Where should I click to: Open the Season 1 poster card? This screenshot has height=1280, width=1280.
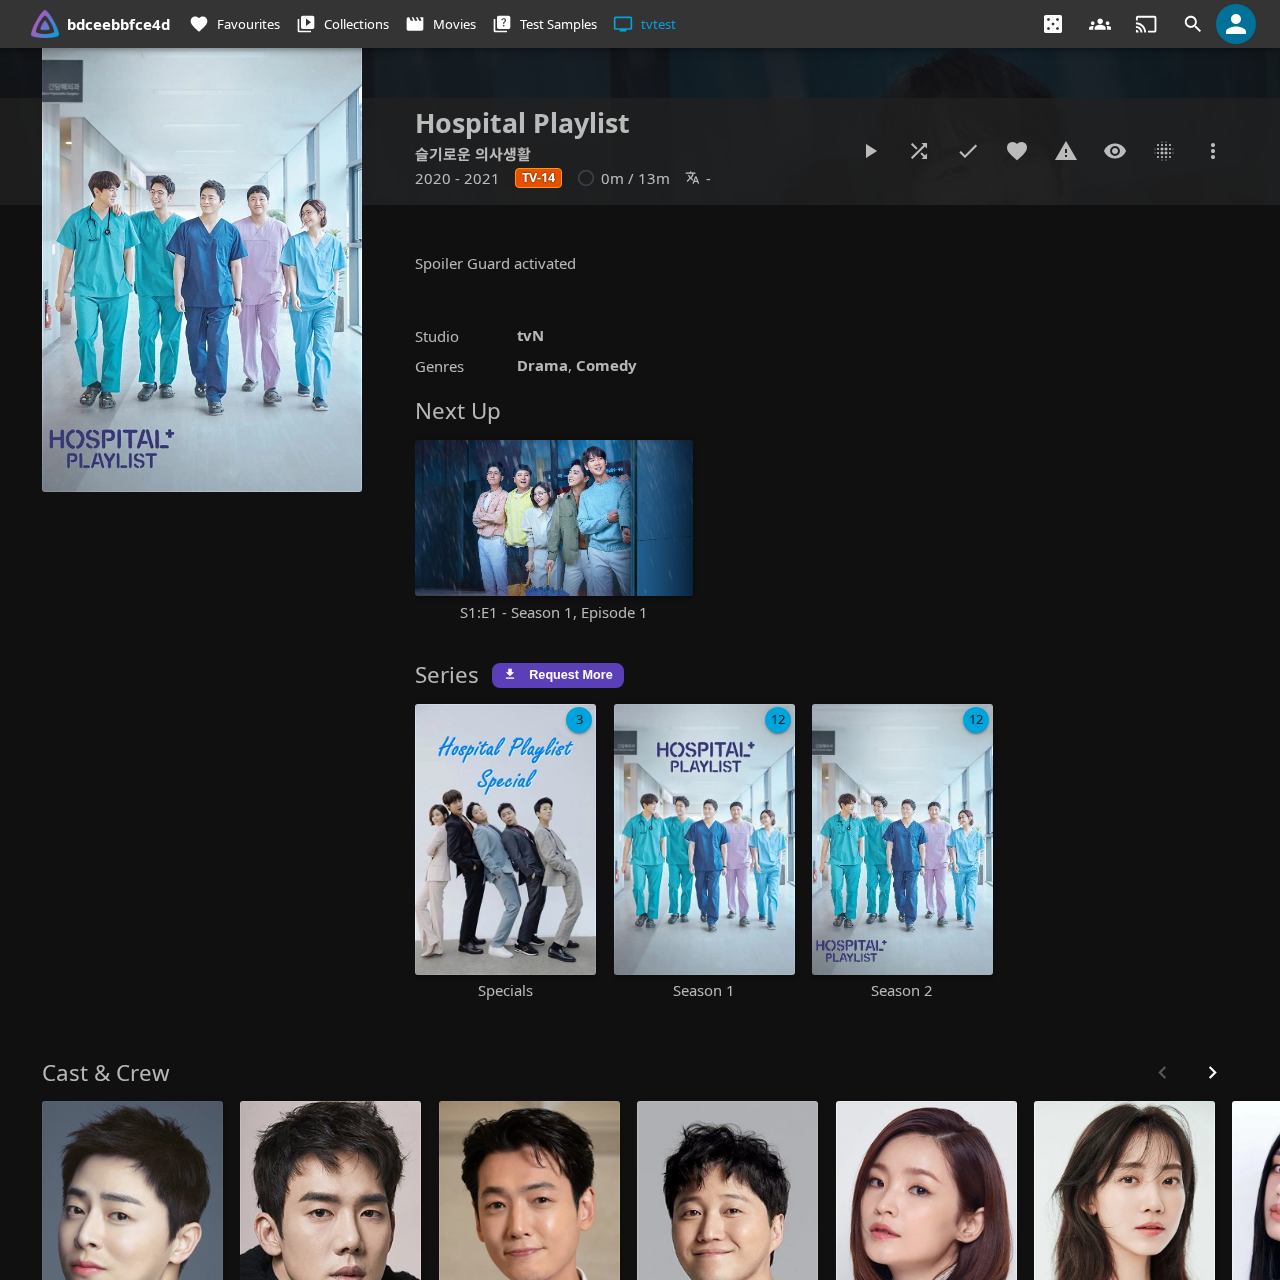(x=704, y=839)
